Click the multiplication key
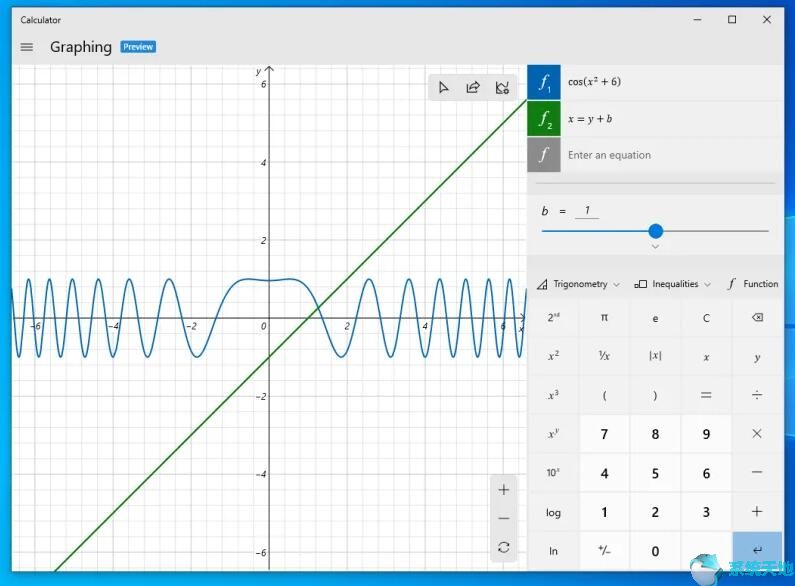 tap(757, 434)
